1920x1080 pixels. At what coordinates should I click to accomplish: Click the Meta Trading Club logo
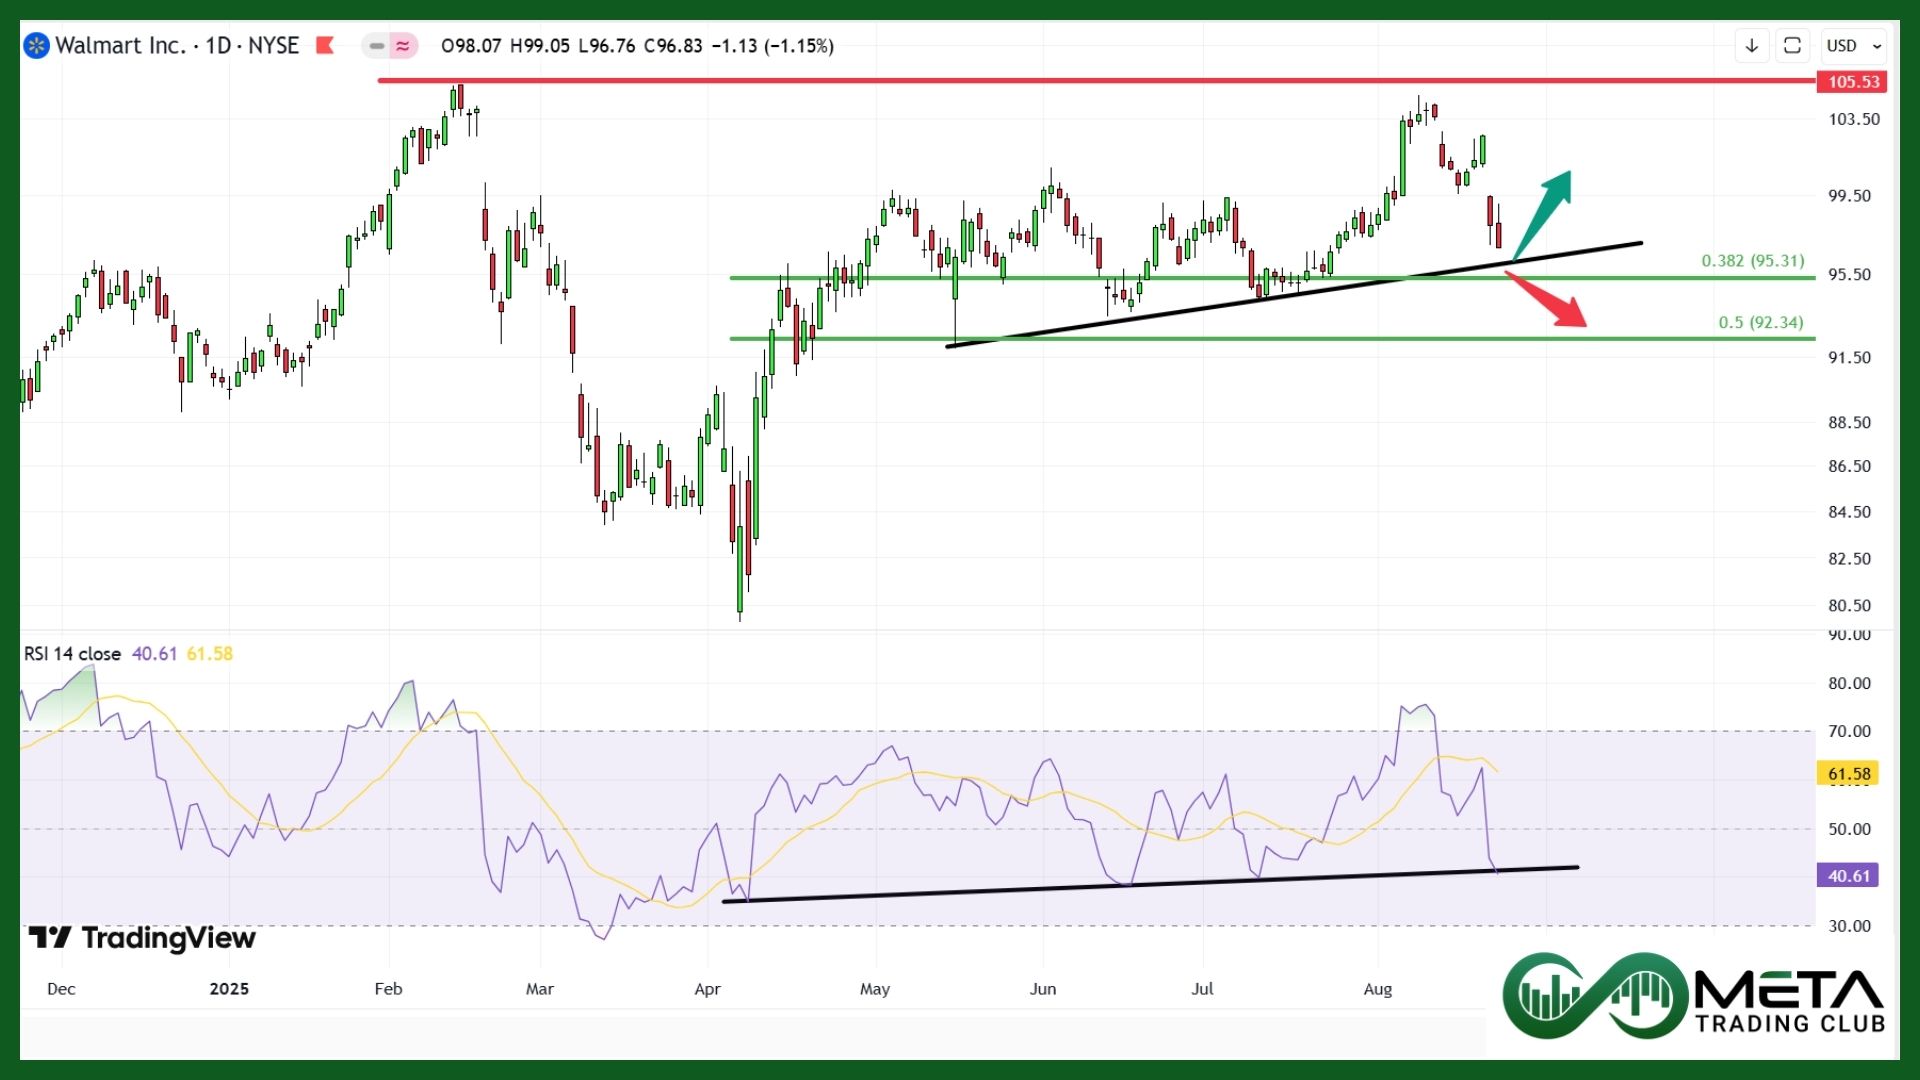1693,996
